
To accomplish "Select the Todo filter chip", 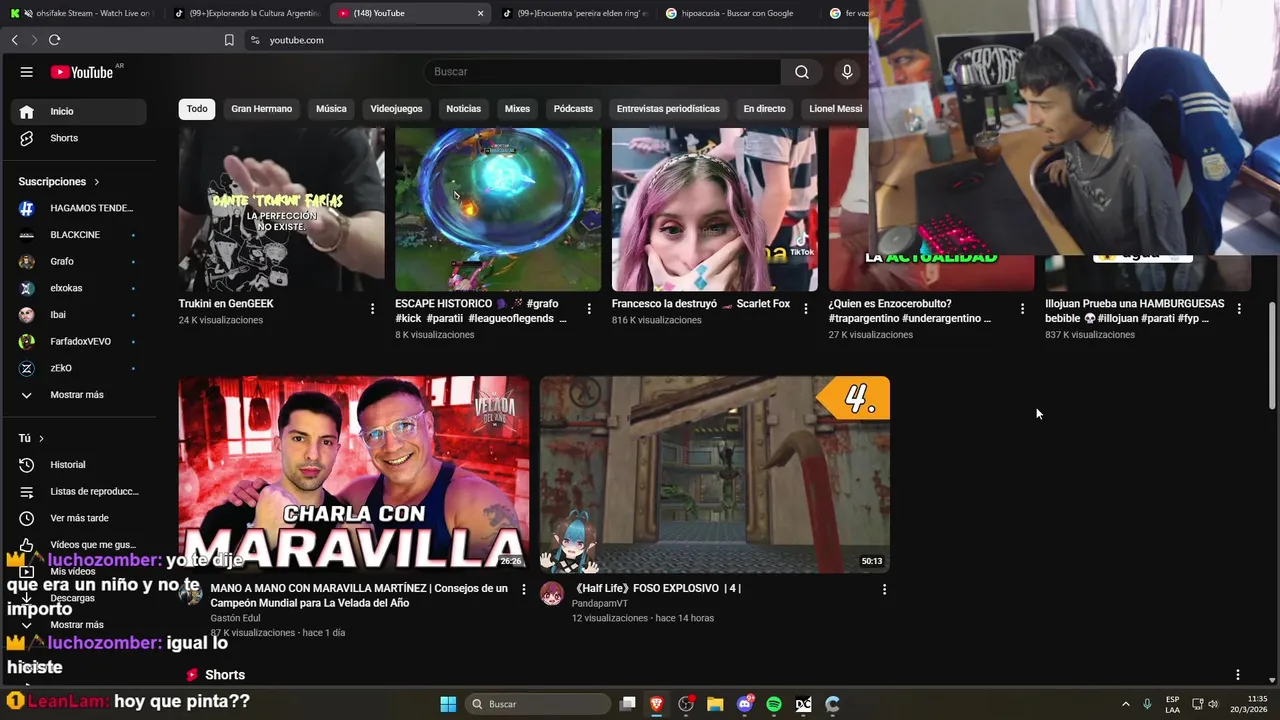I will coord(197,108).
